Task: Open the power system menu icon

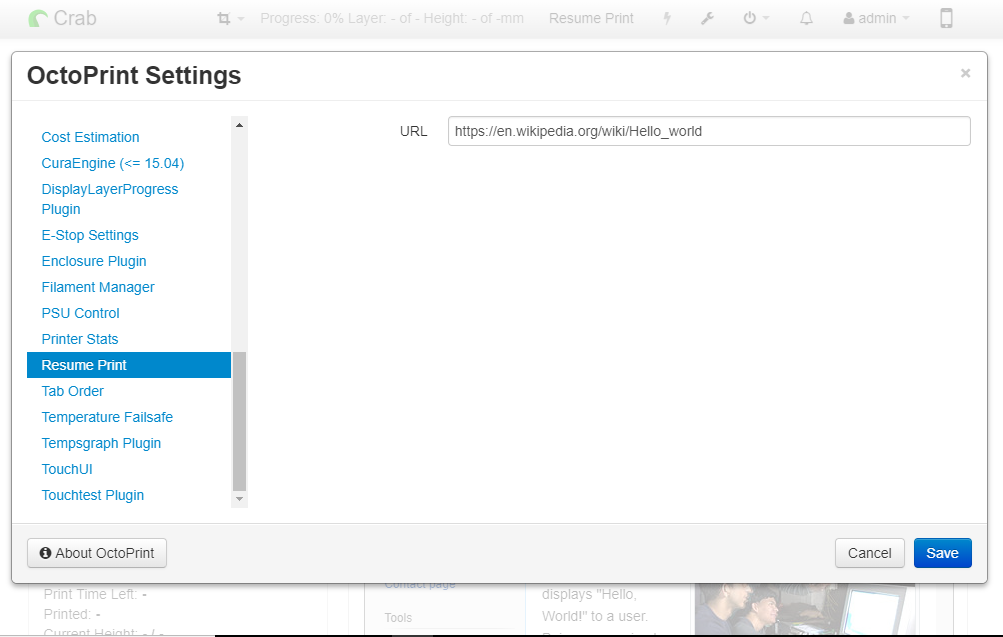Action: 750,18
